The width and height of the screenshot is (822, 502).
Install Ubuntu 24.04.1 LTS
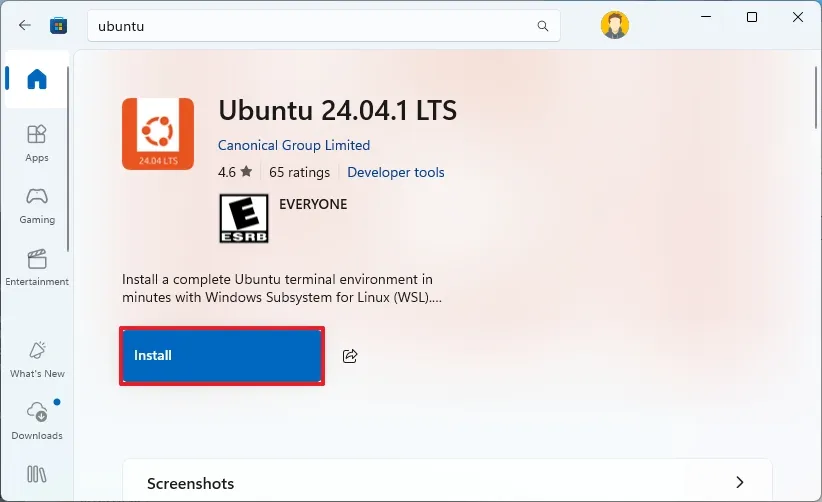click(x=222, y=356)
